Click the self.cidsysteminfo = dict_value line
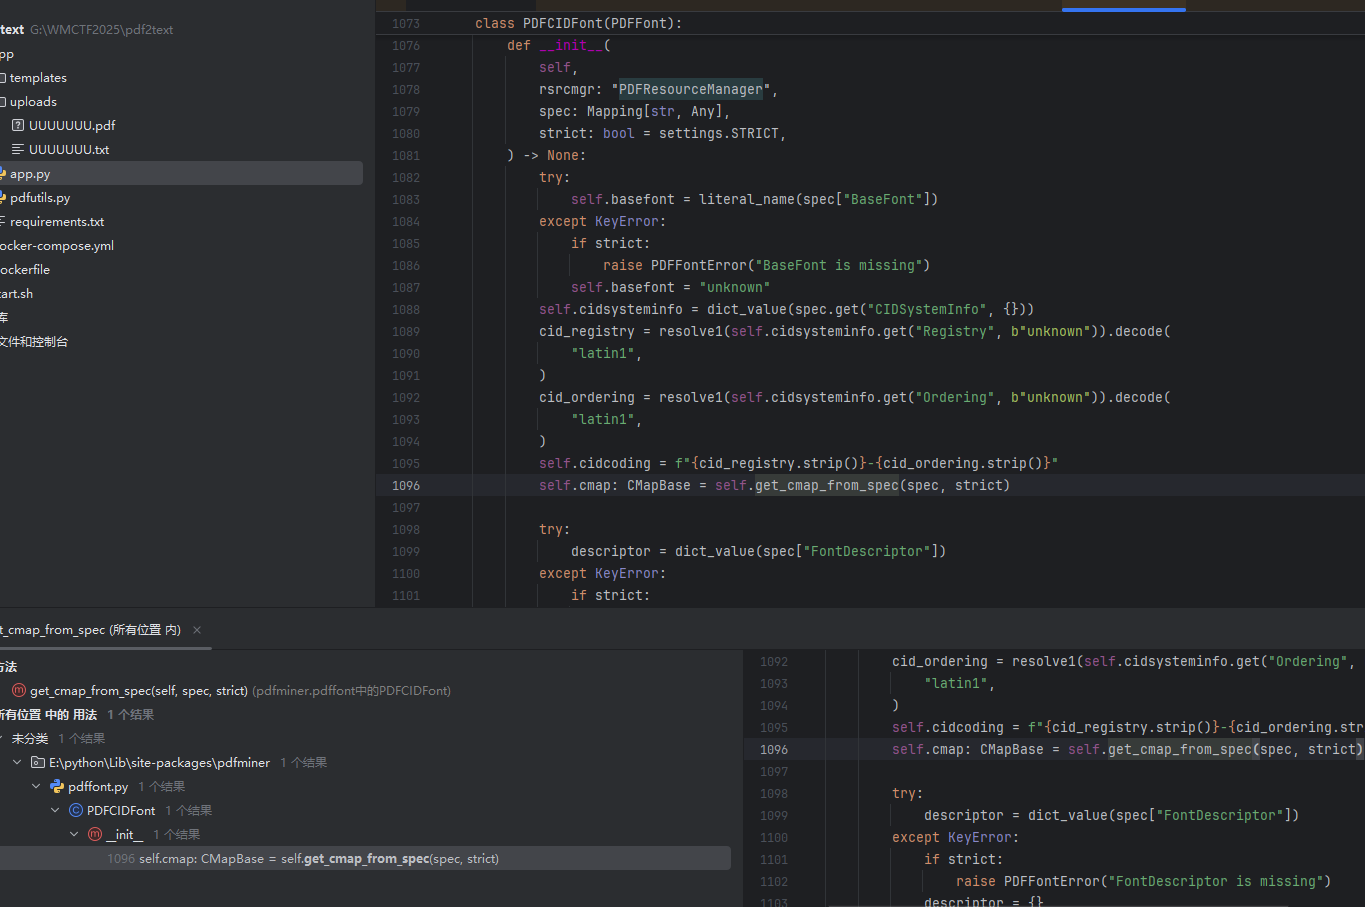The image size is (1365, 907). coord(786,309)
